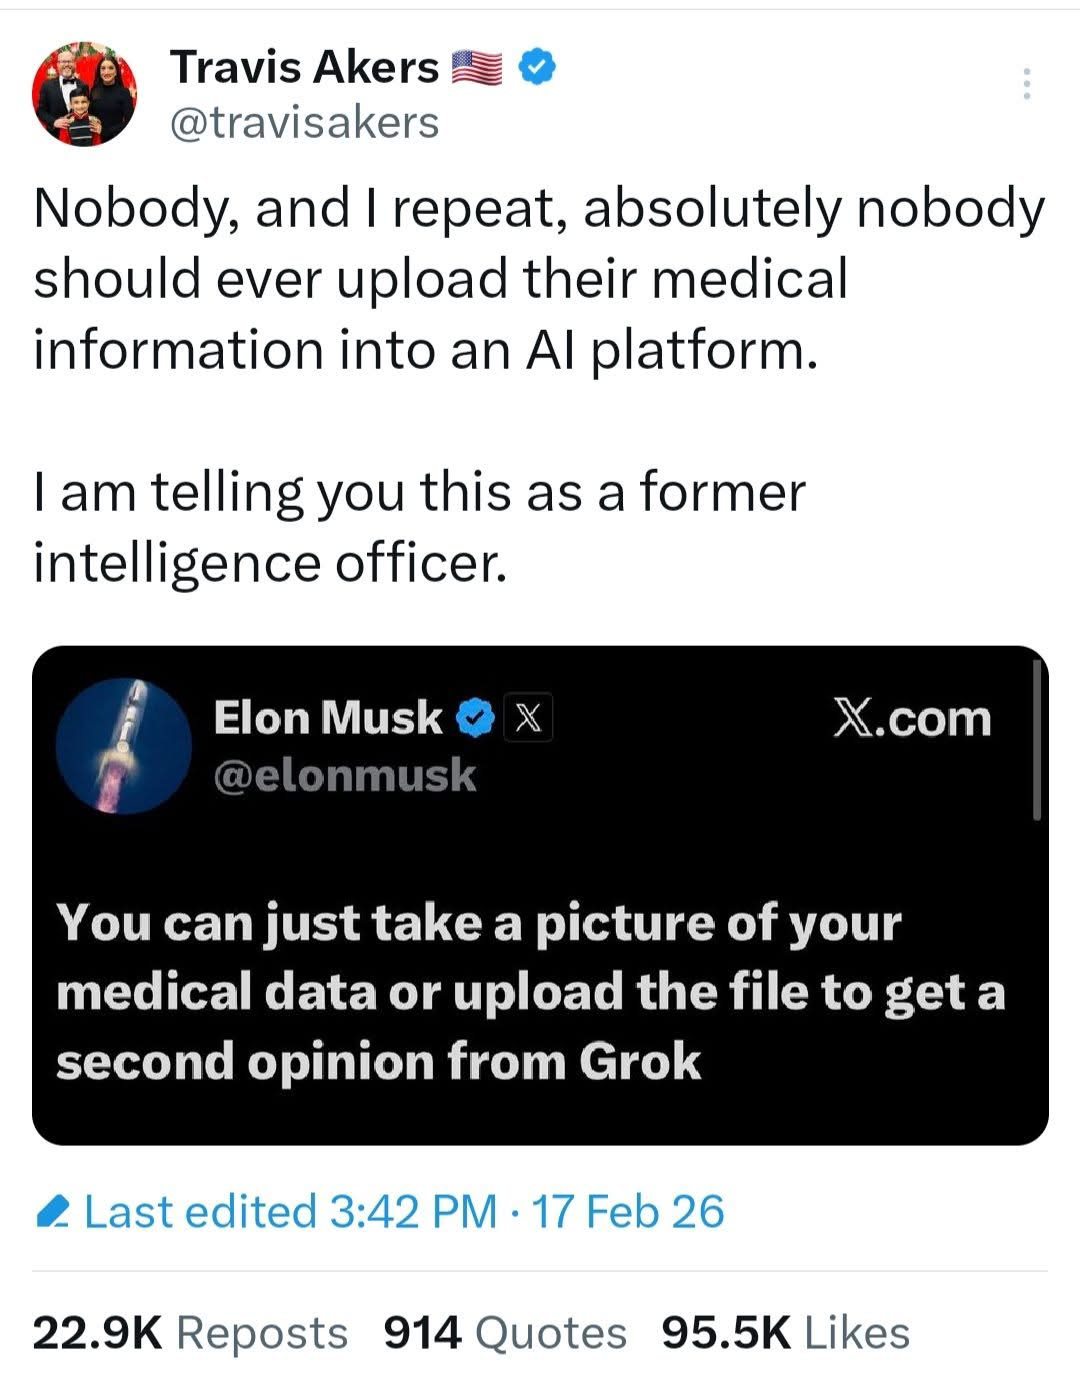Open the three-dot more options menu
The image size is (1080, 1373).
click(1026, 84)
